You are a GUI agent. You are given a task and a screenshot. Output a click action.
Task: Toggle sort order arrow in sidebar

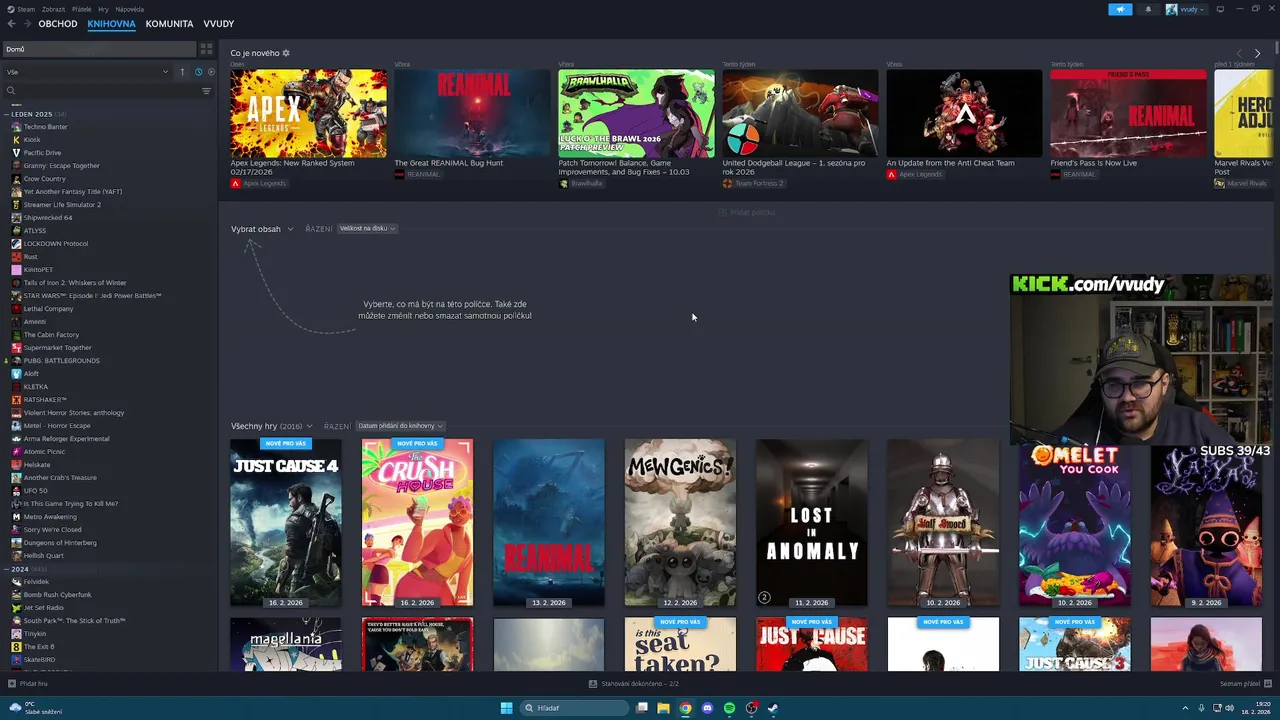coord(182,72)
